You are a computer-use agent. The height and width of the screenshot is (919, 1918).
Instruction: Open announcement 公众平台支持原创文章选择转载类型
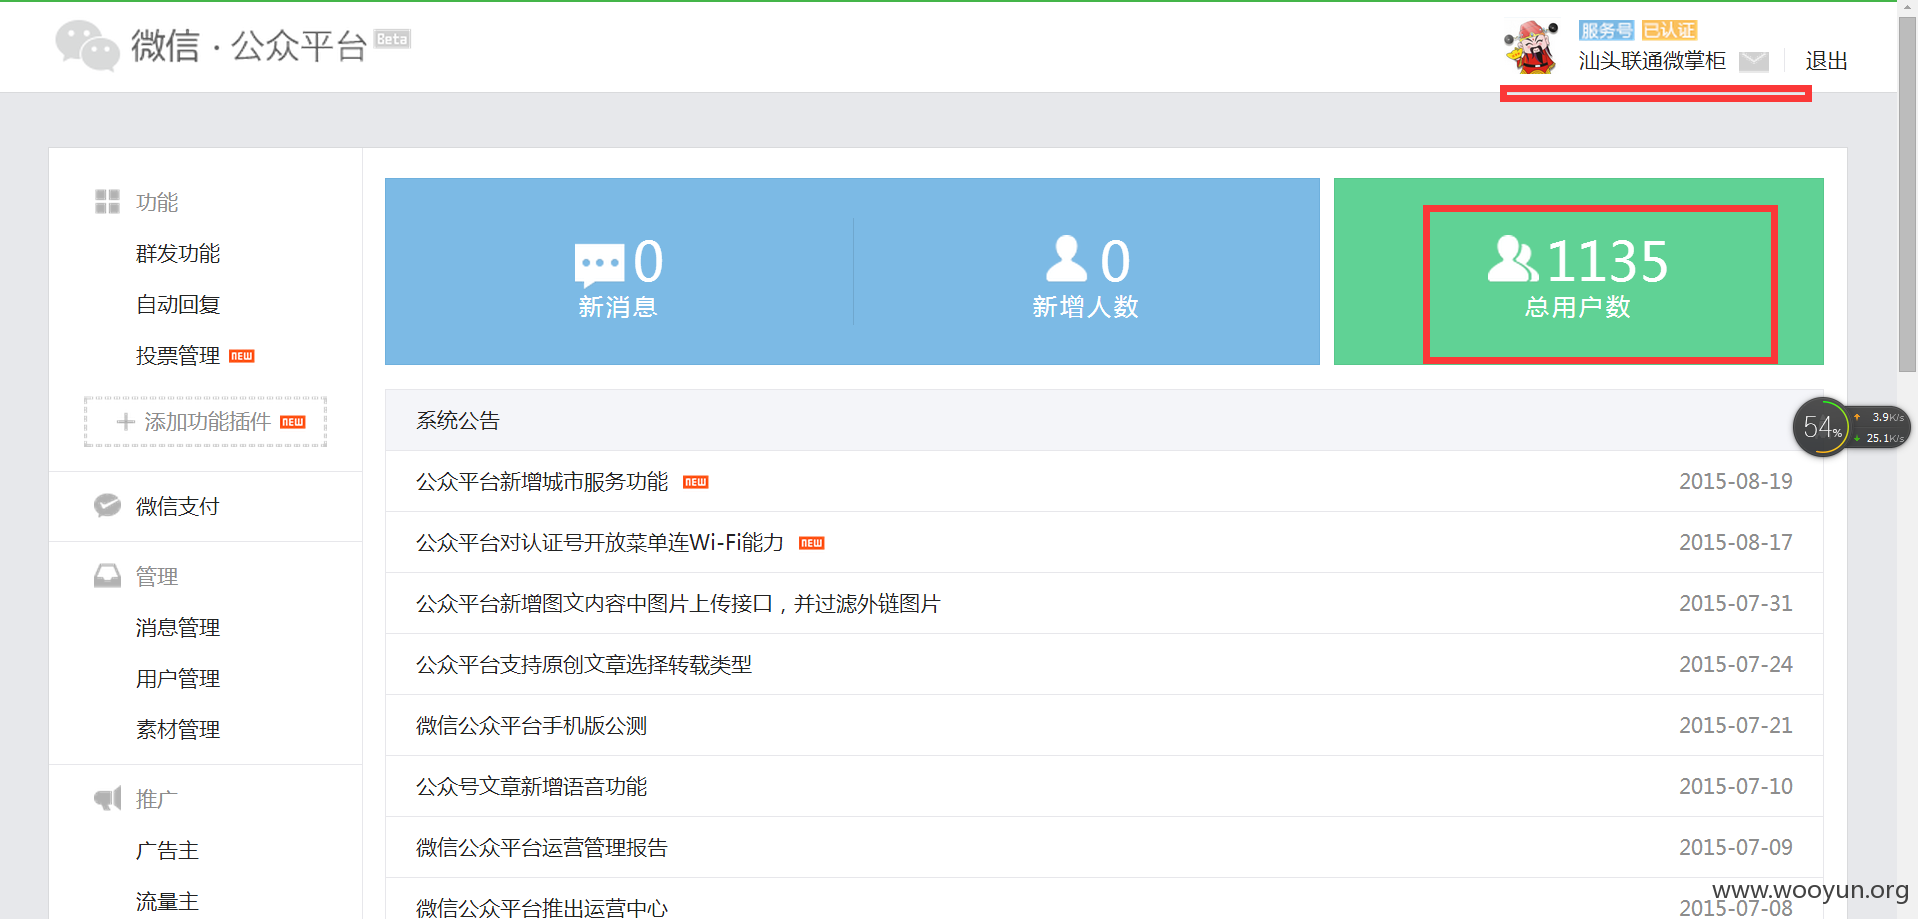(584, 665)
